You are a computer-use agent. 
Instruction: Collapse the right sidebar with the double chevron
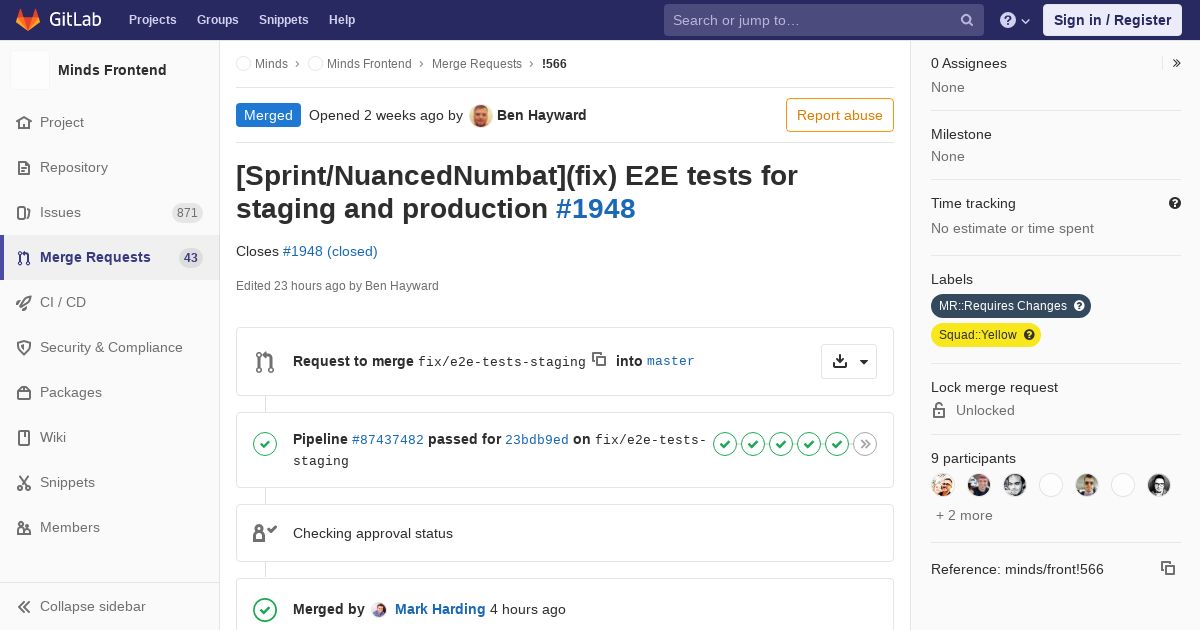pos(1177,63)
